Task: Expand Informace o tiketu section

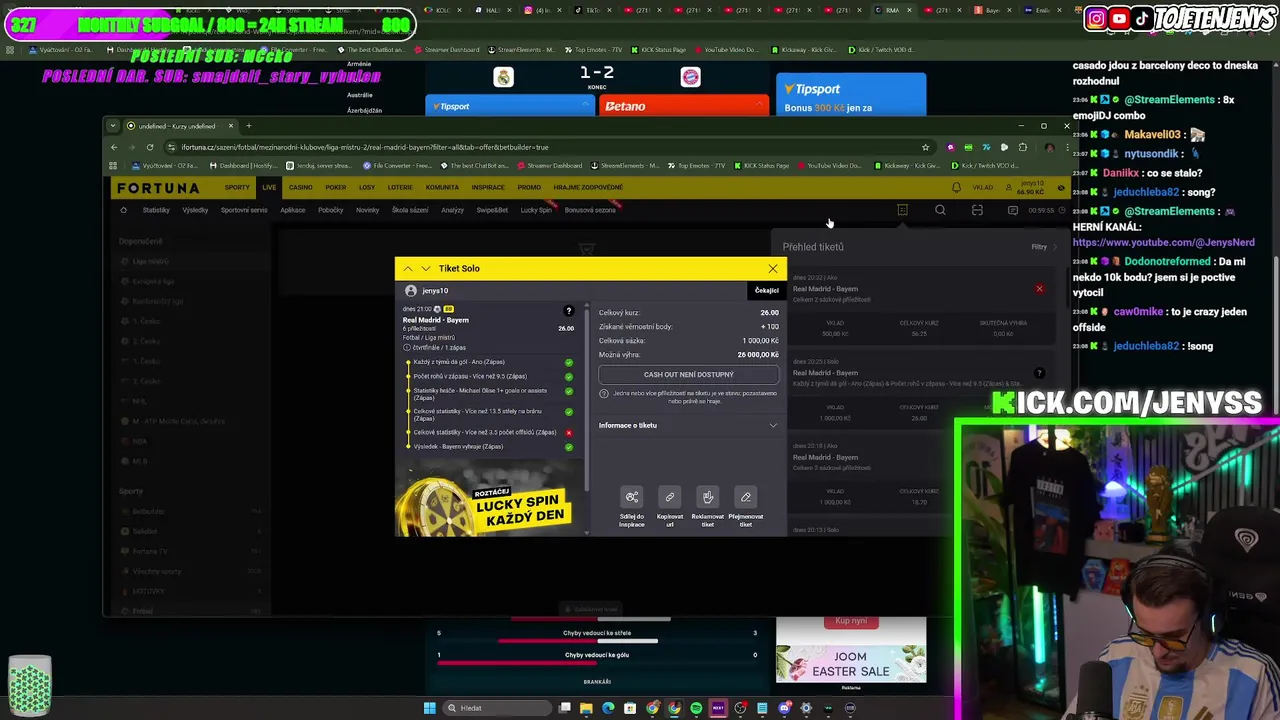Action: 688,425
